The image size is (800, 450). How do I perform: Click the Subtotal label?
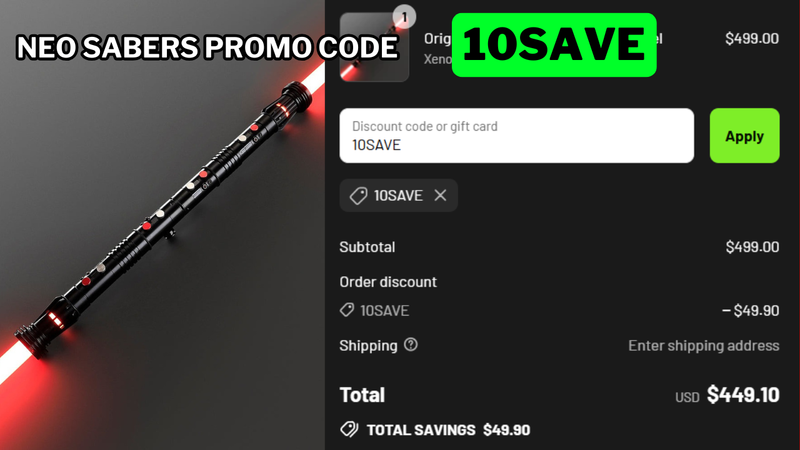[x=367, y=247]
